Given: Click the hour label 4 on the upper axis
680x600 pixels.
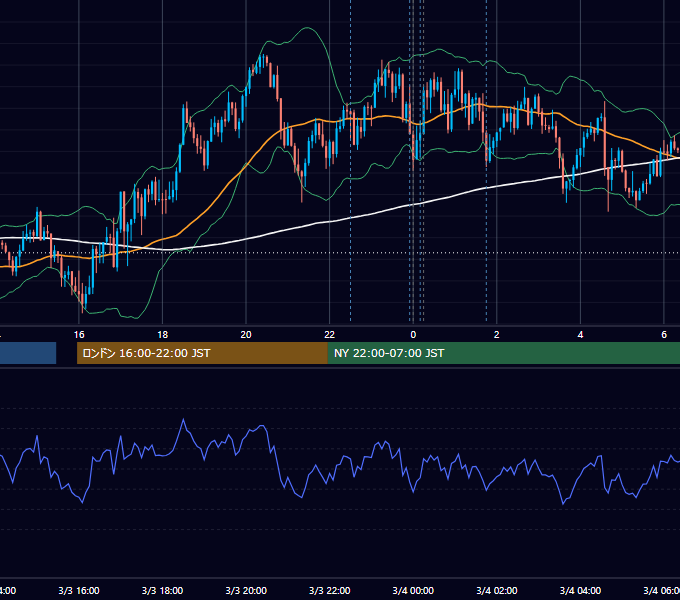Looking at the screenshot, I should tap(580, 335).
